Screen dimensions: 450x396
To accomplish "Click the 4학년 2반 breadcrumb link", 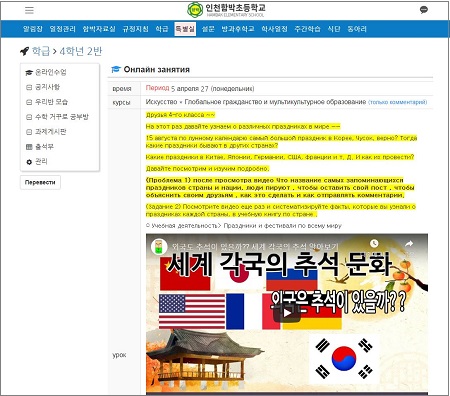I will 81,51.
